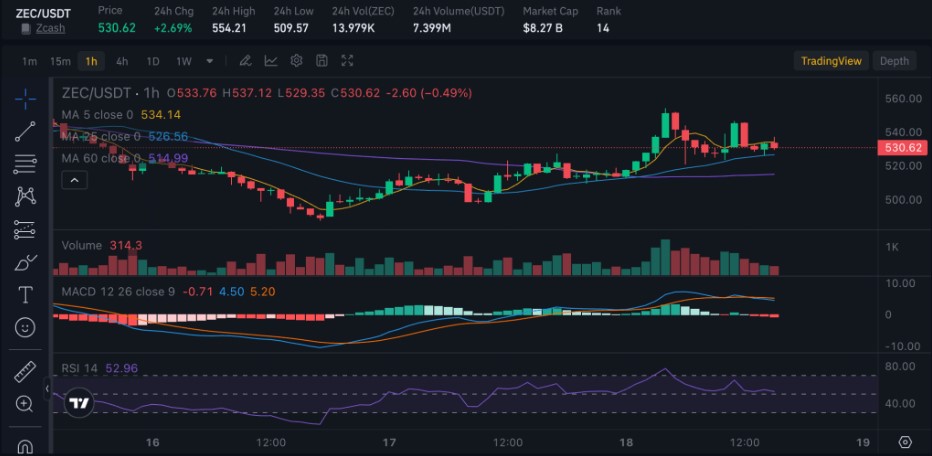
Task: Click the 17 date label on time axis
Action: [389, 442]
